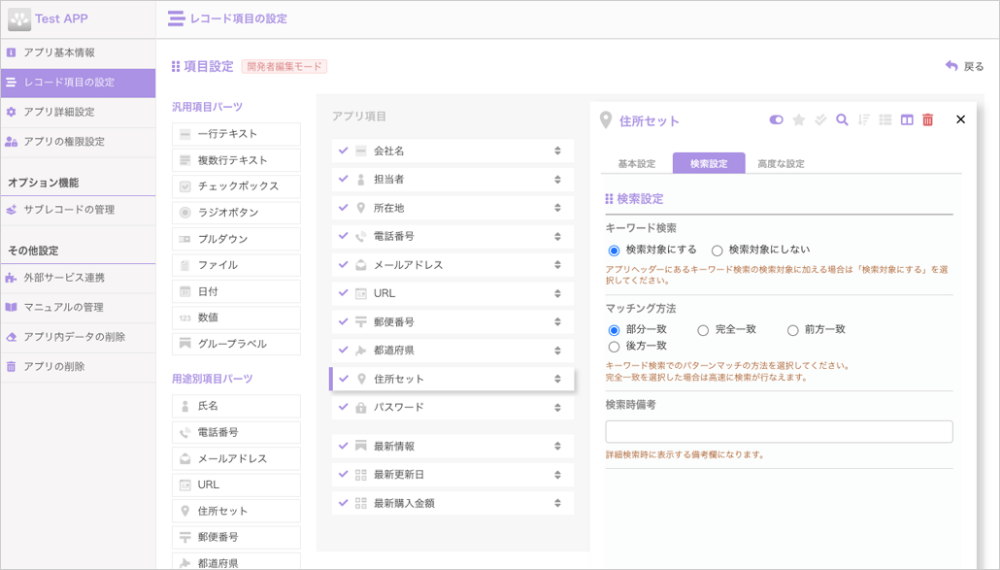1000x570 pixels.
Task: Add the ラジオボタン part
Action: tap(236, 212)
